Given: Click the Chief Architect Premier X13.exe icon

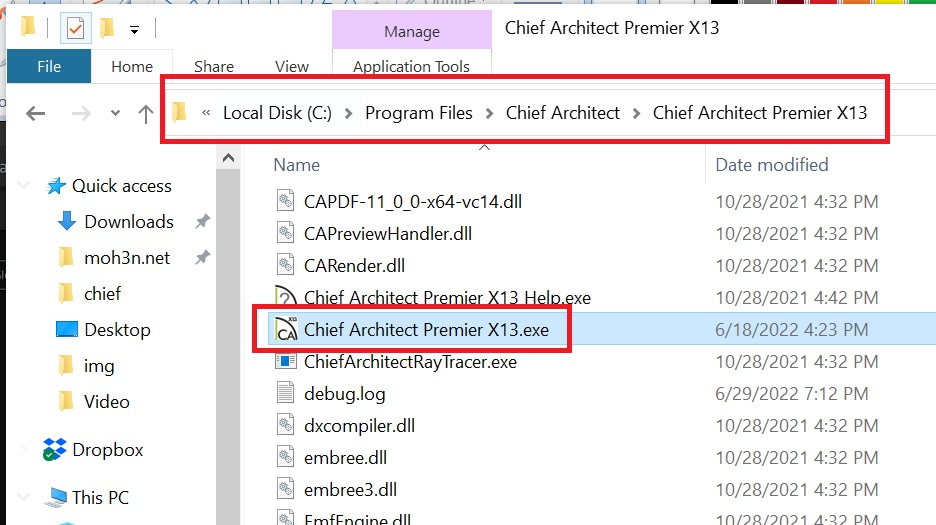Looking at the screenshot, I should [286, 330].
